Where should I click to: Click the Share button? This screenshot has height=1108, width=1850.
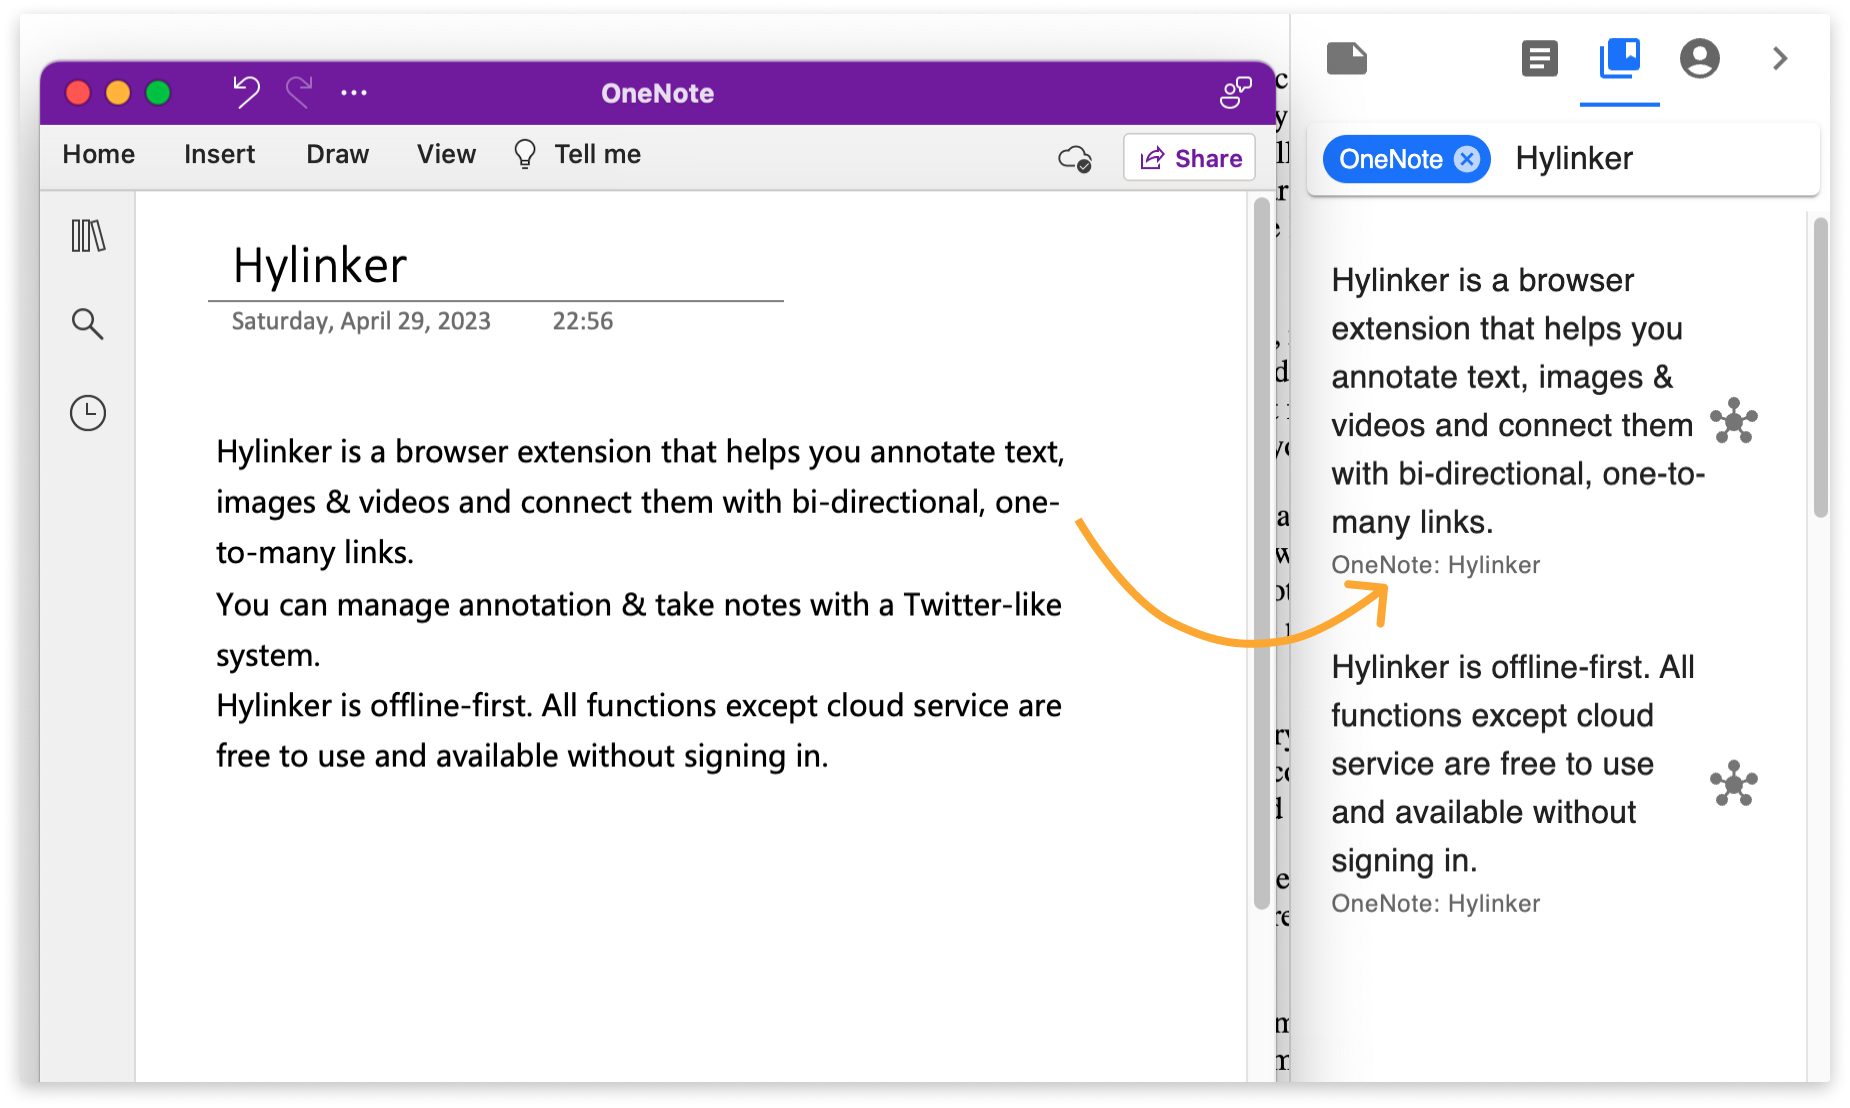coord(1189,158)
